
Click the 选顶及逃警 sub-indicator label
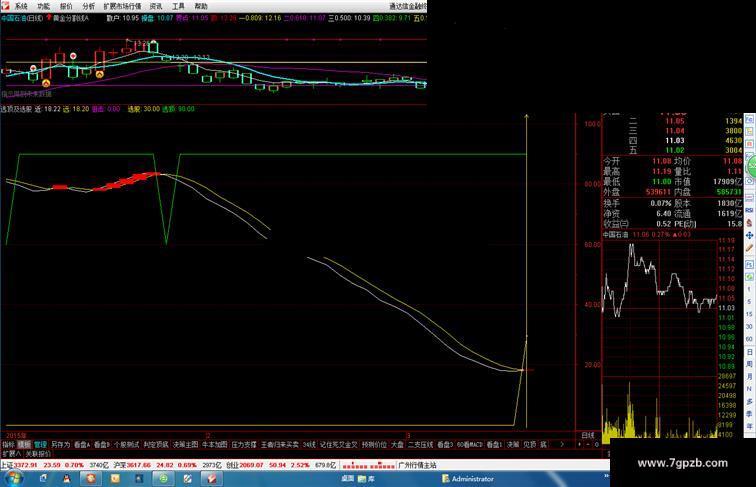16,109
